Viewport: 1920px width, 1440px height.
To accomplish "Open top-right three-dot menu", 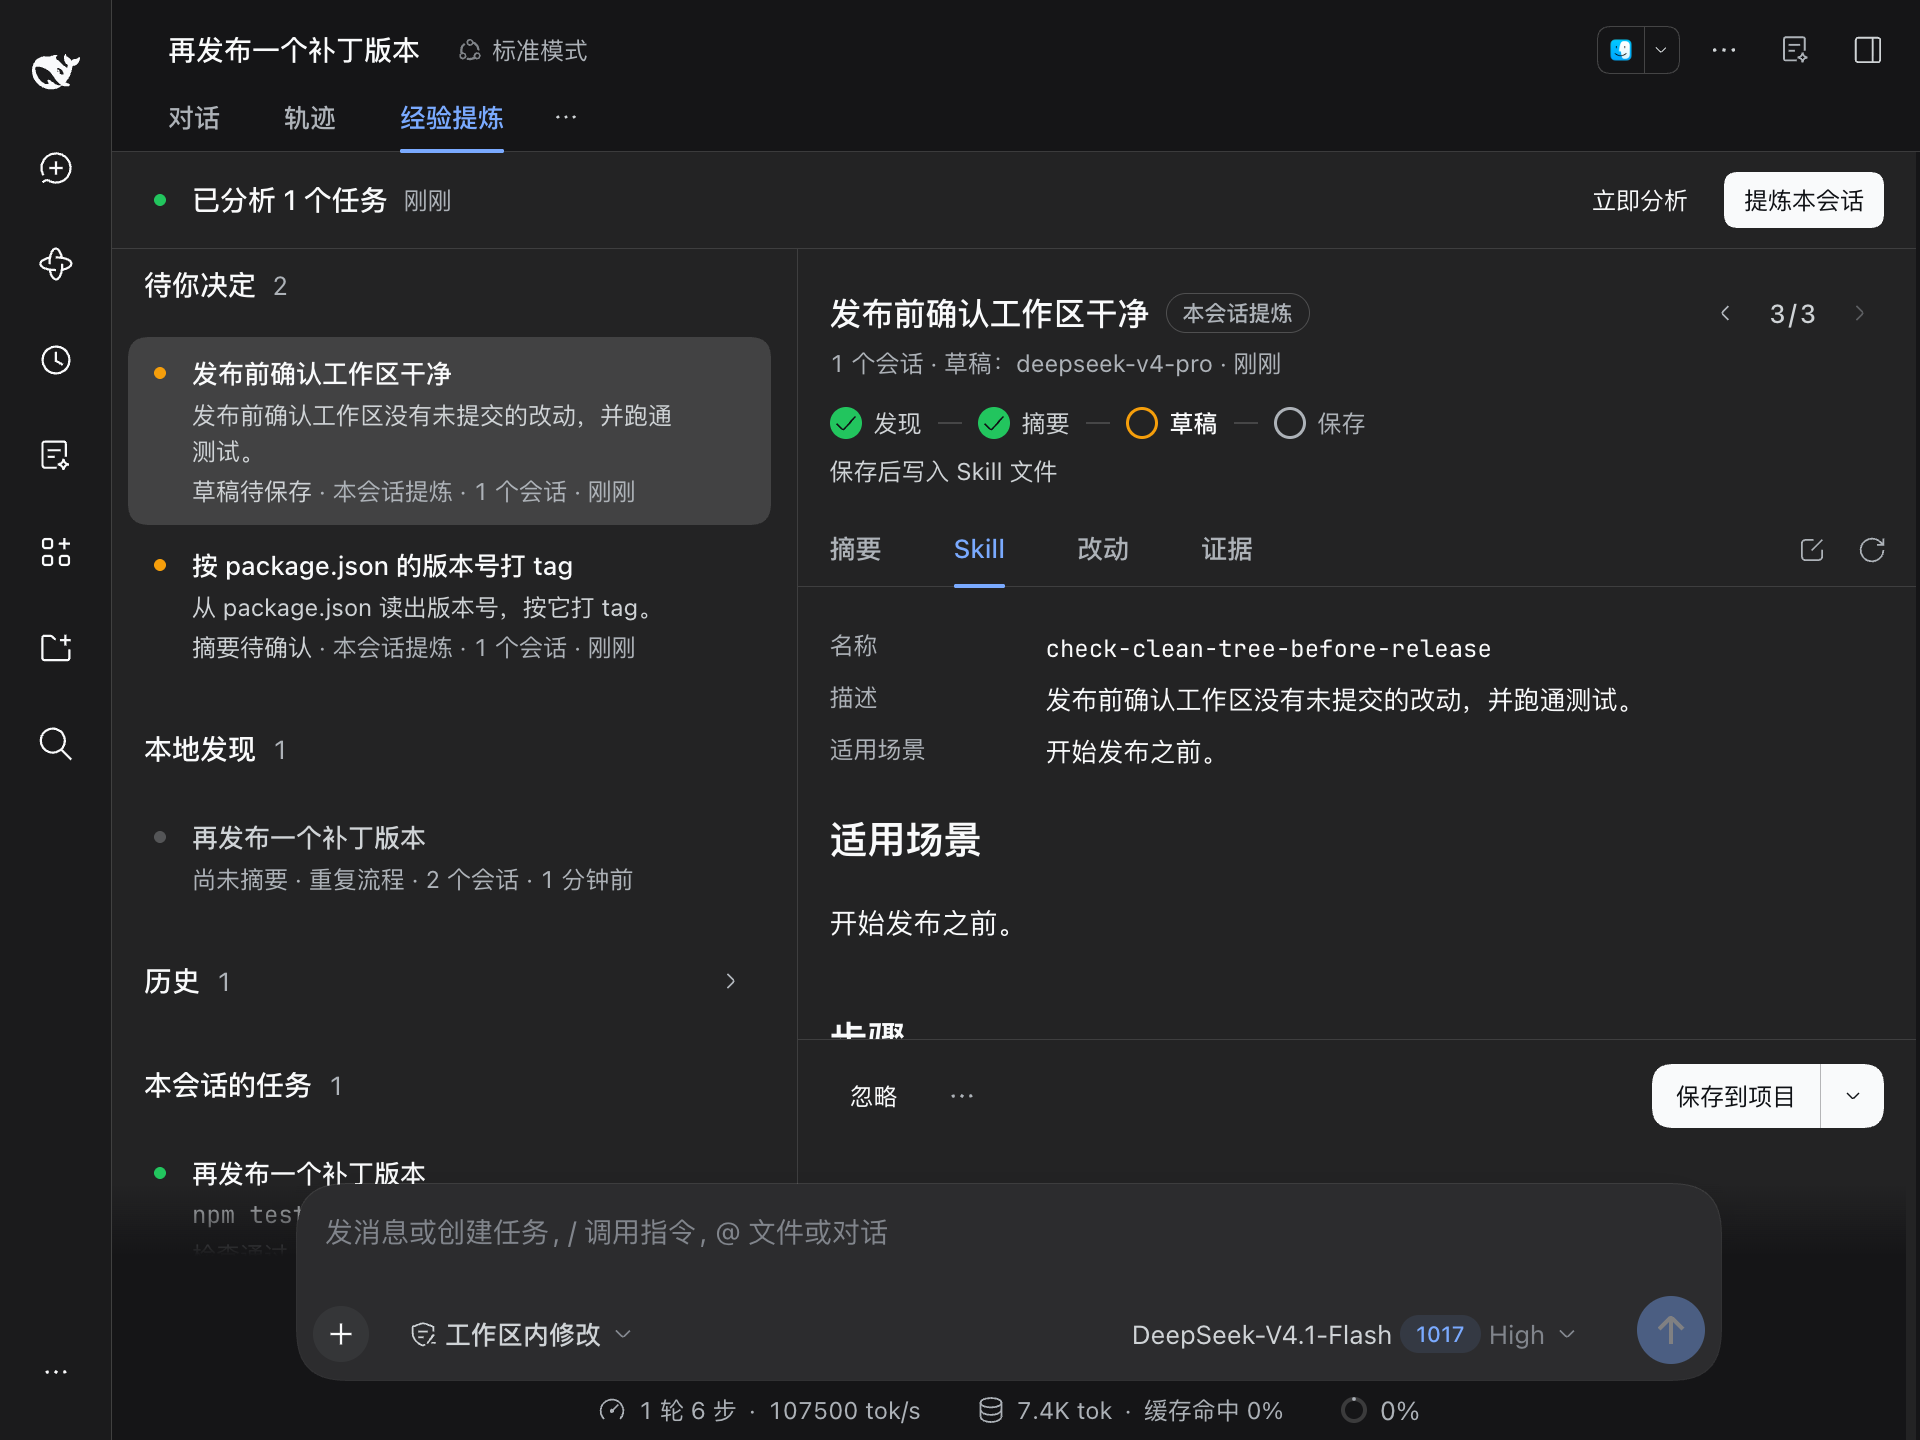I will [x=1724, y=50].
